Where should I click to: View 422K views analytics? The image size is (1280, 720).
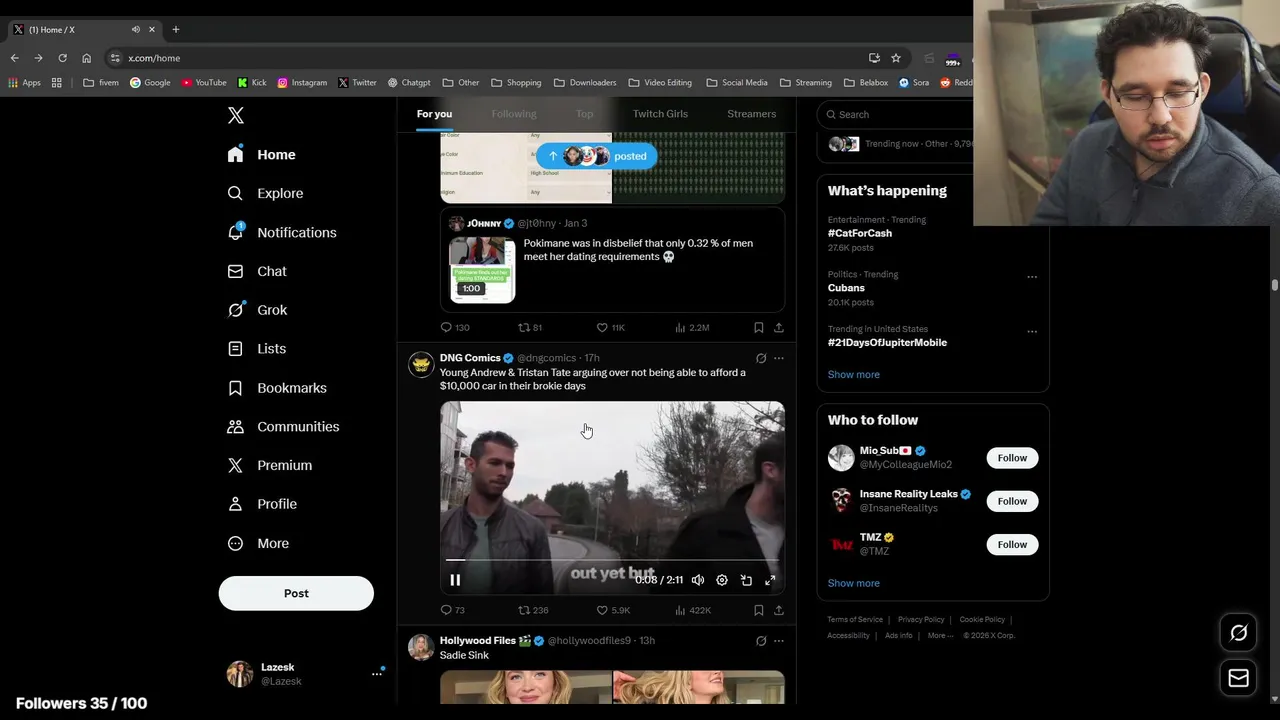tap(693, 610)
